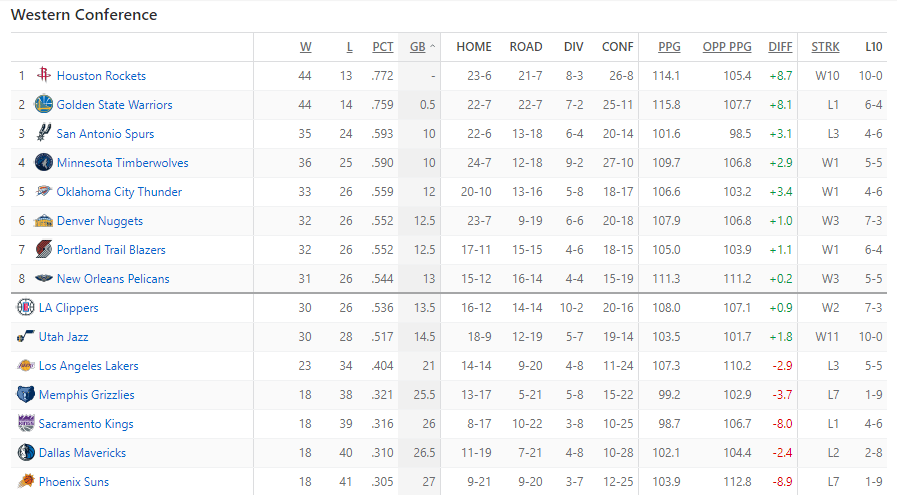Screen dimensions: 897x495
Task: Sort by STRK column header
Action: click(x=825, y=47)
